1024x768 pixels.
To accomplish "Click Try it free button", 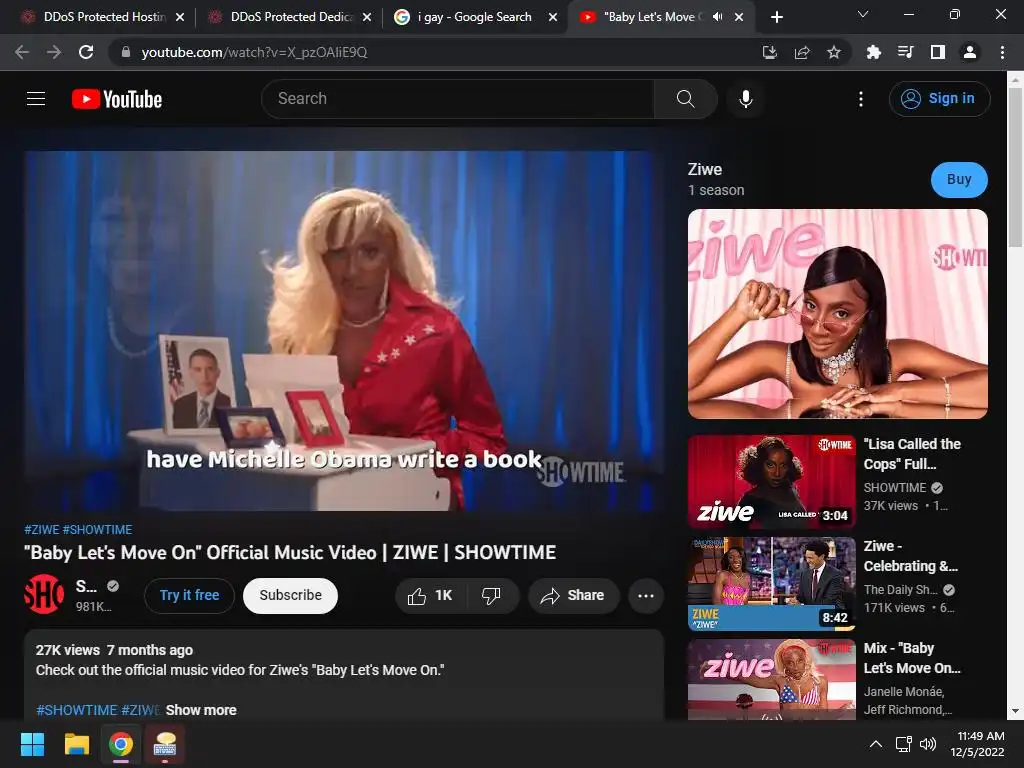I will coord(189,596).
